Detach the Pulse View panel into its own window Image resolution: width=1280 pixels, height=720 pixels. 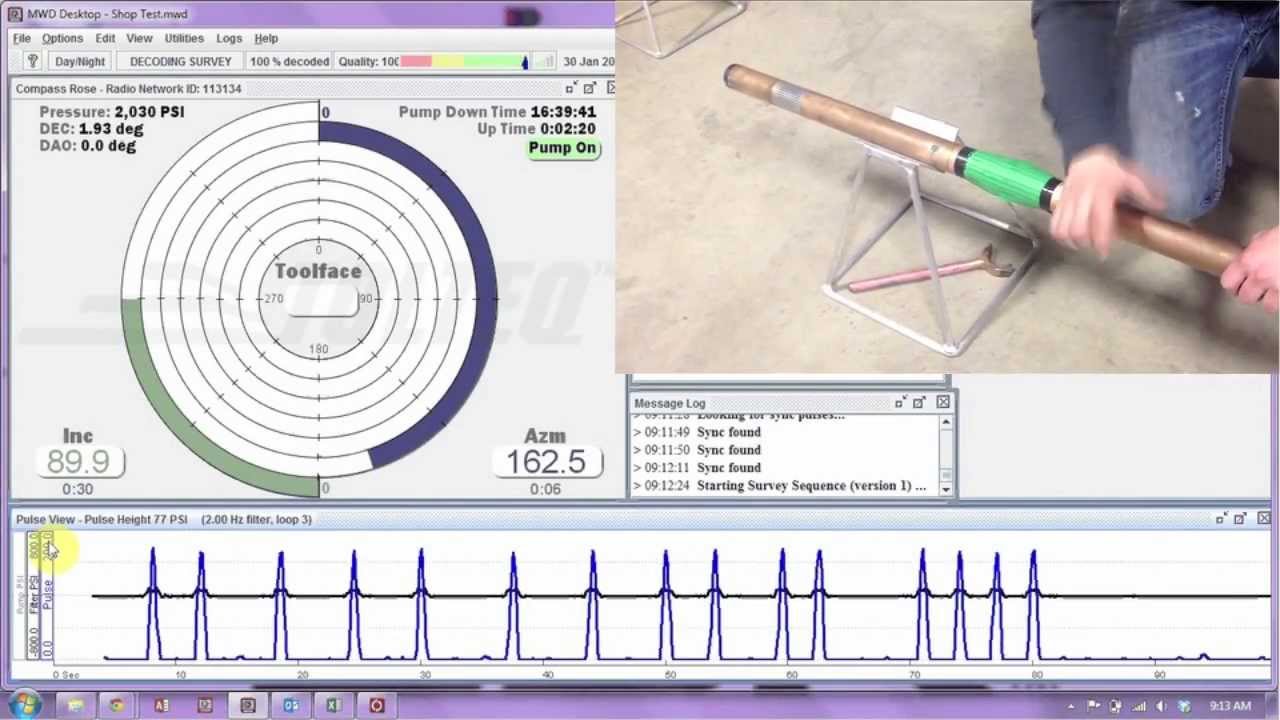click(1240, 519)
